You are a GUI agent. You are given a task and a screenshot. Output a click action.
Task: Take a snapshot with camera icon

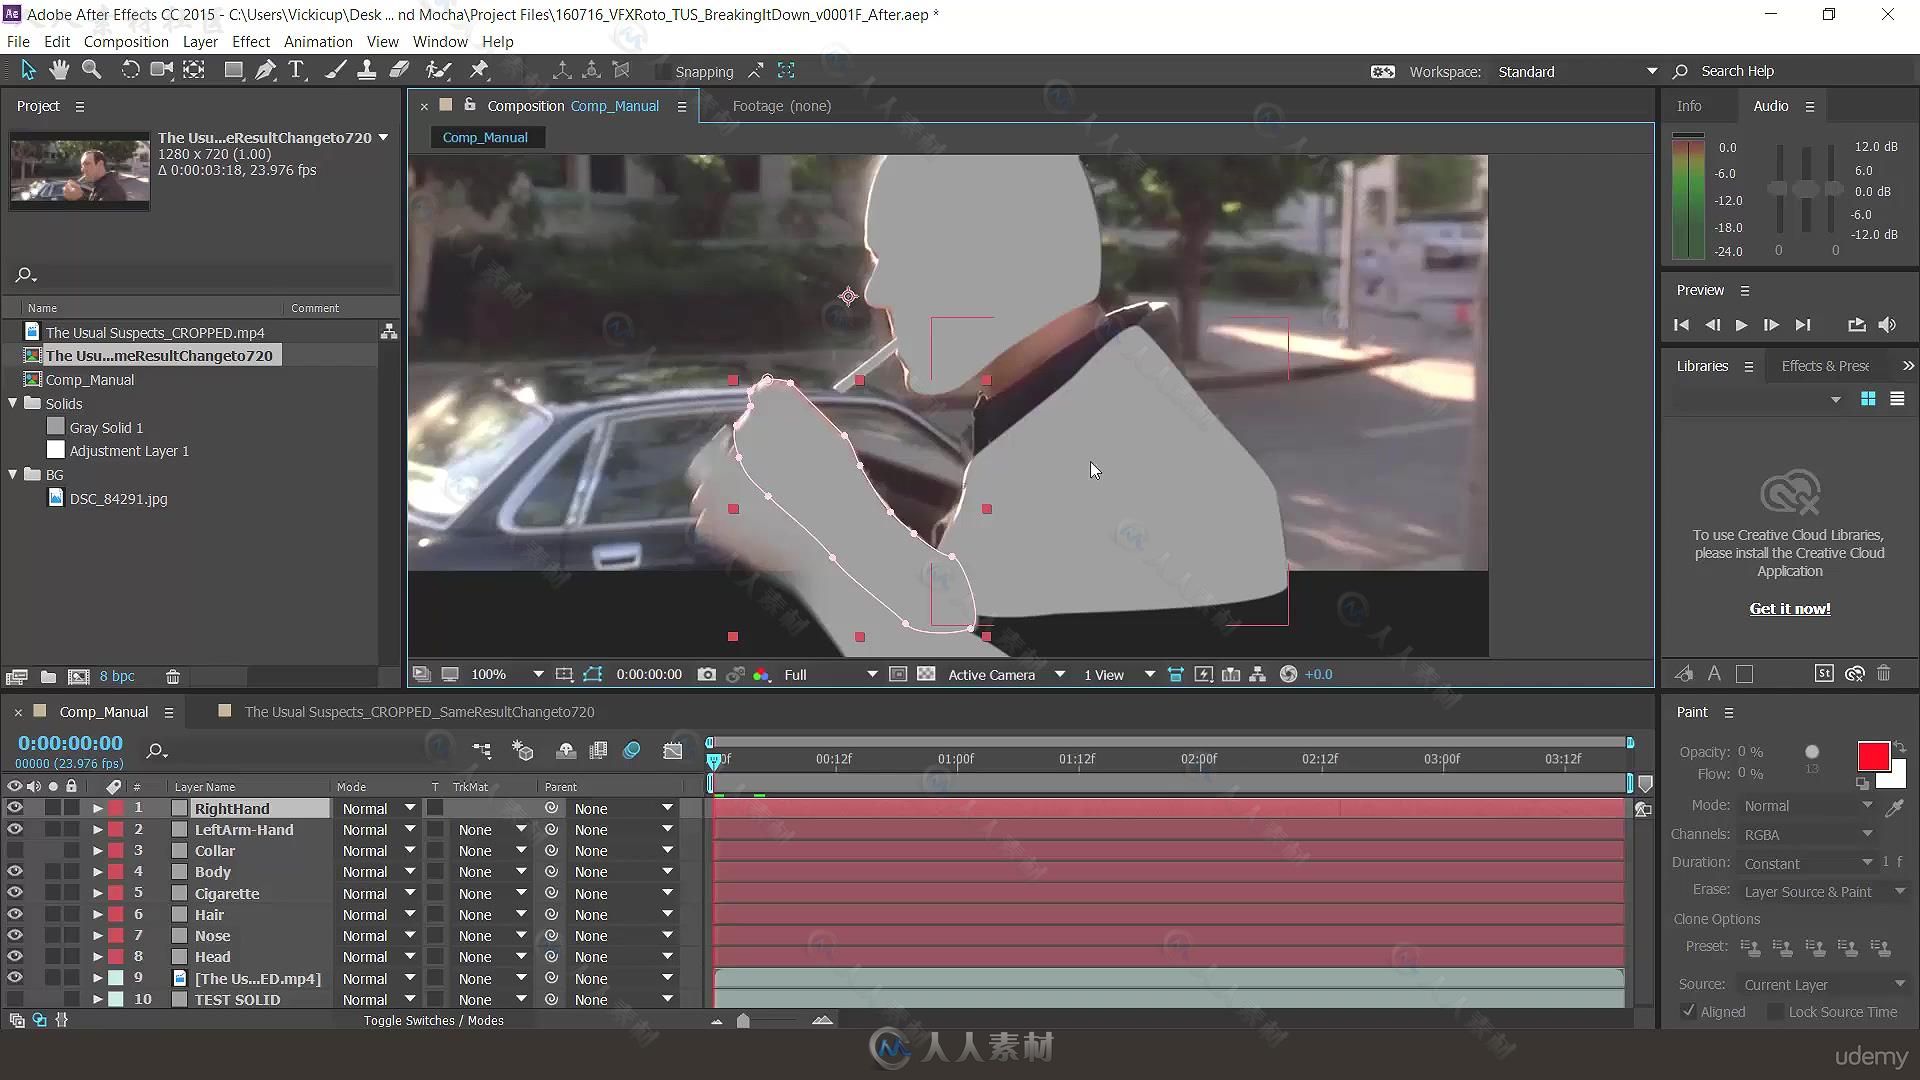706,675
